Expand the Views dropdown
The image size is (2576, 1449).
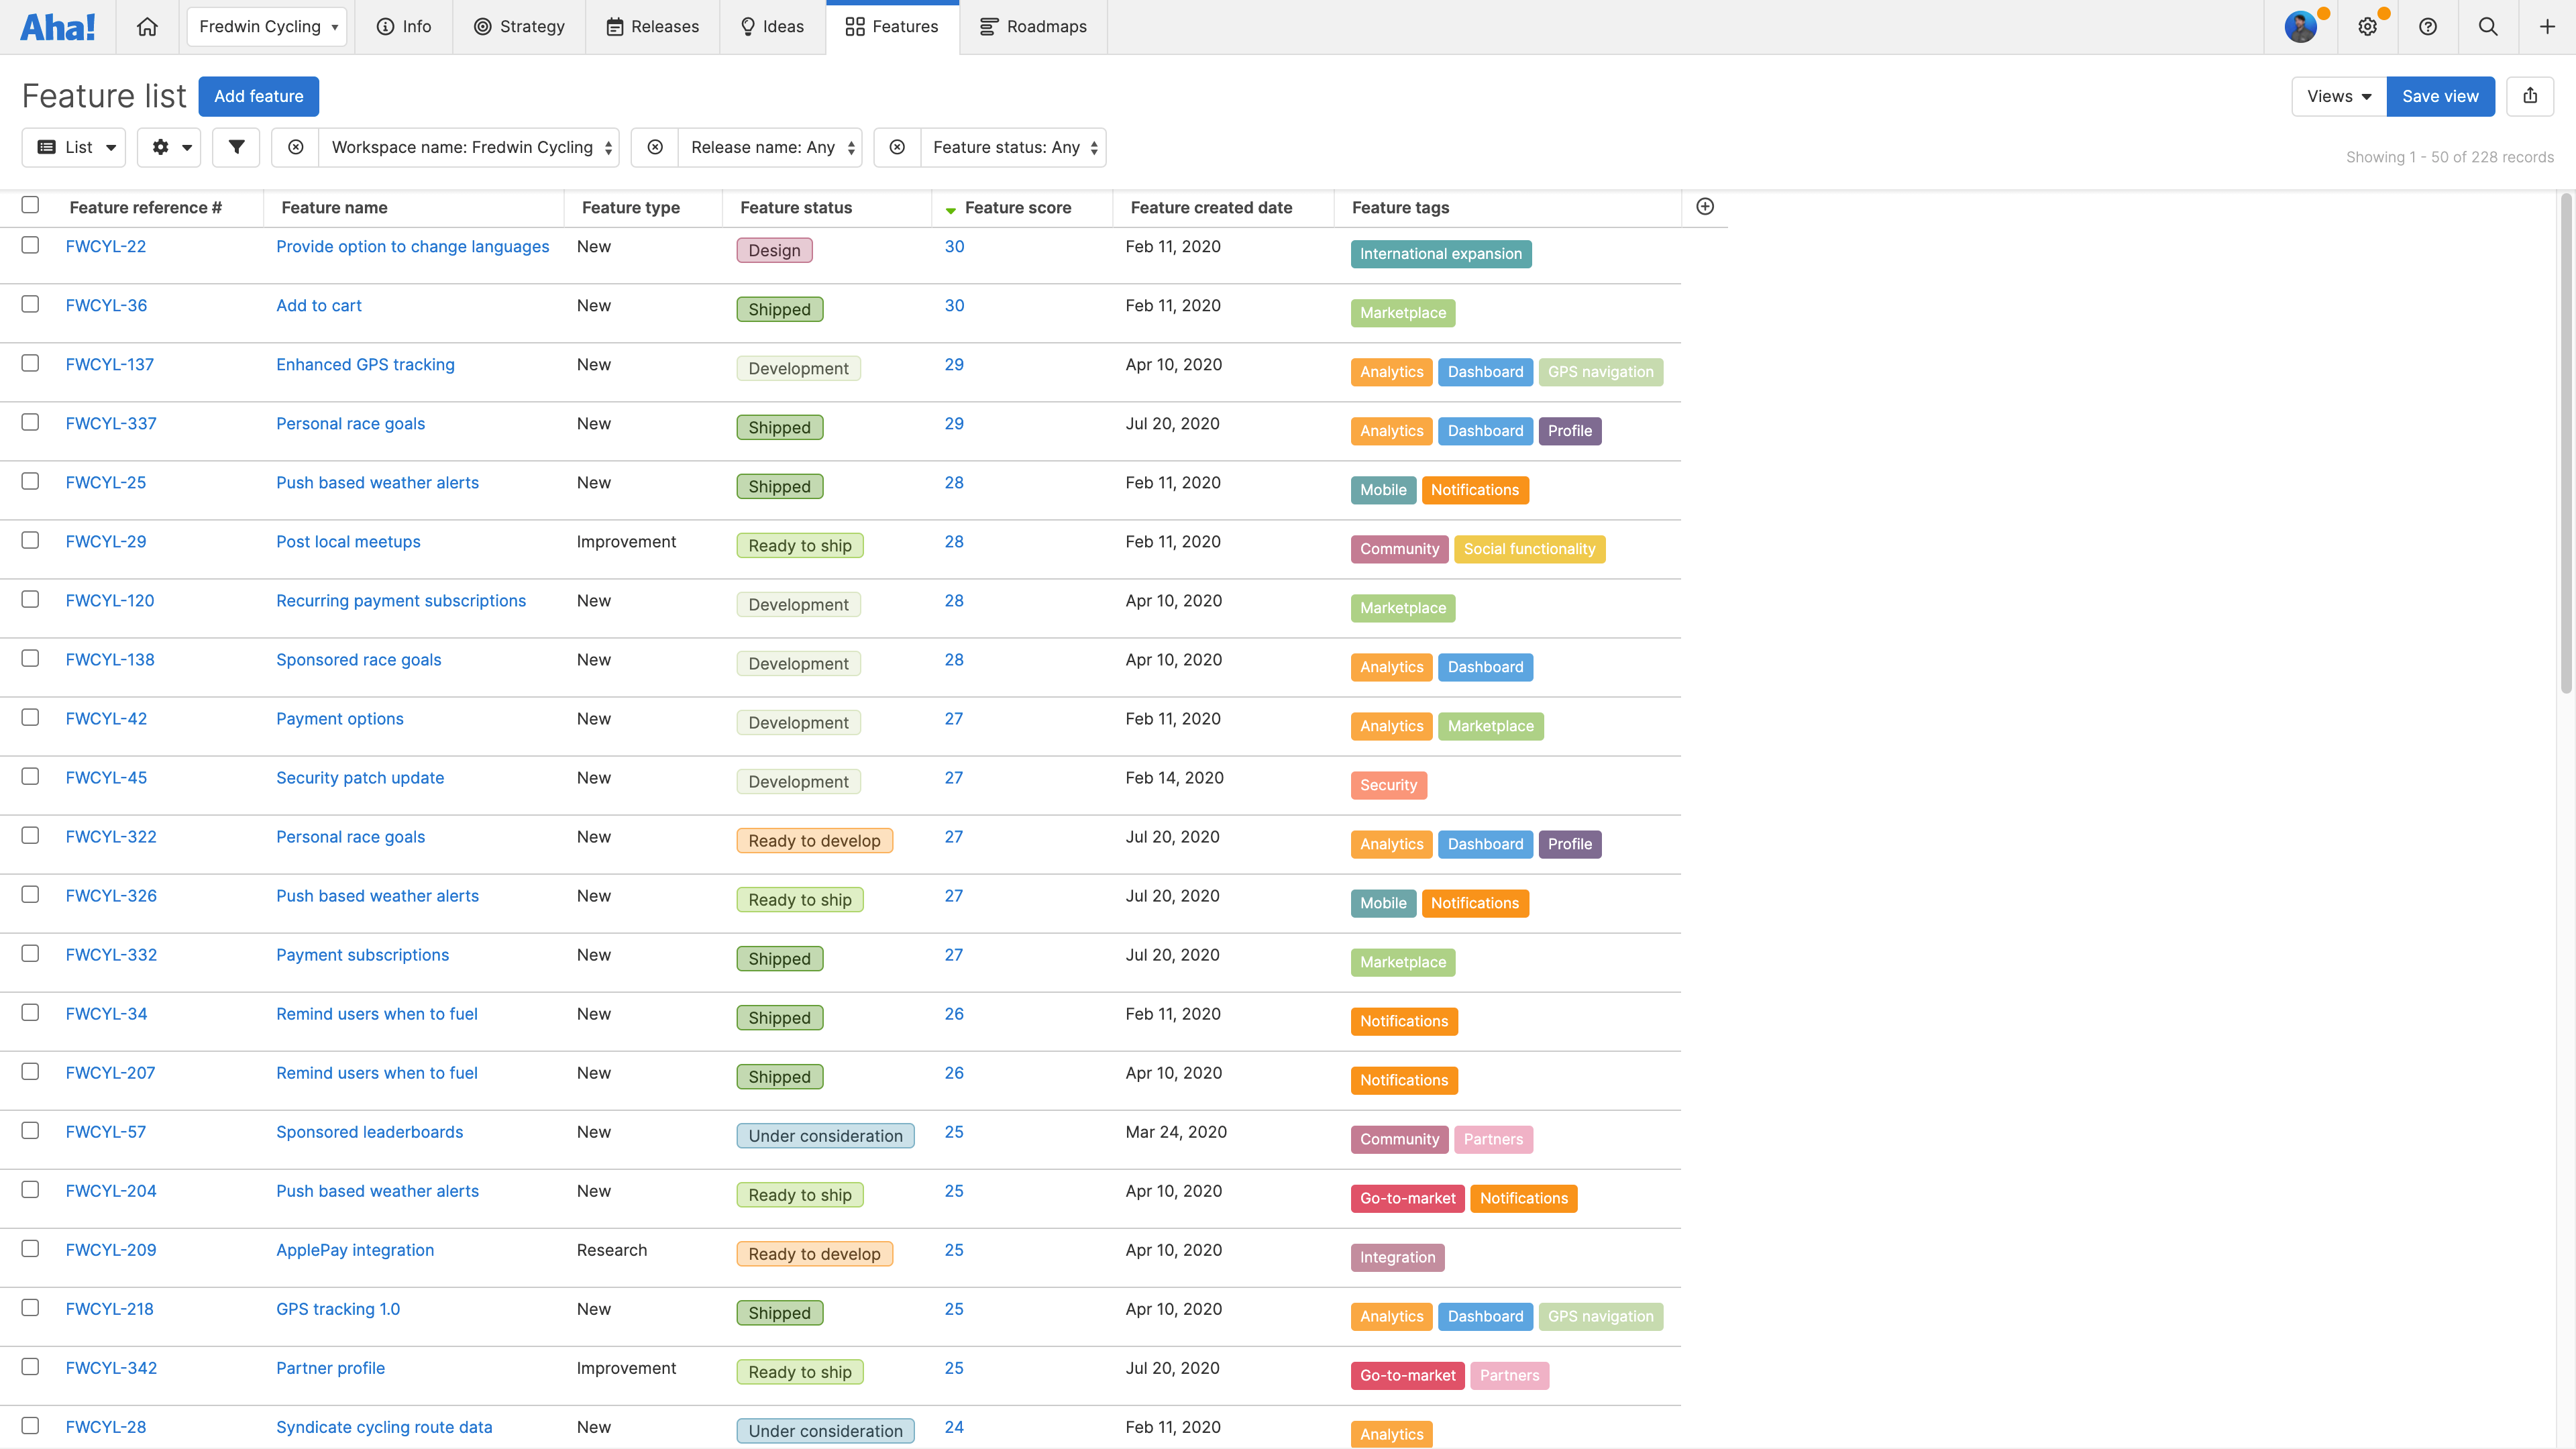pyautogui.click(x=2337, y=96)
